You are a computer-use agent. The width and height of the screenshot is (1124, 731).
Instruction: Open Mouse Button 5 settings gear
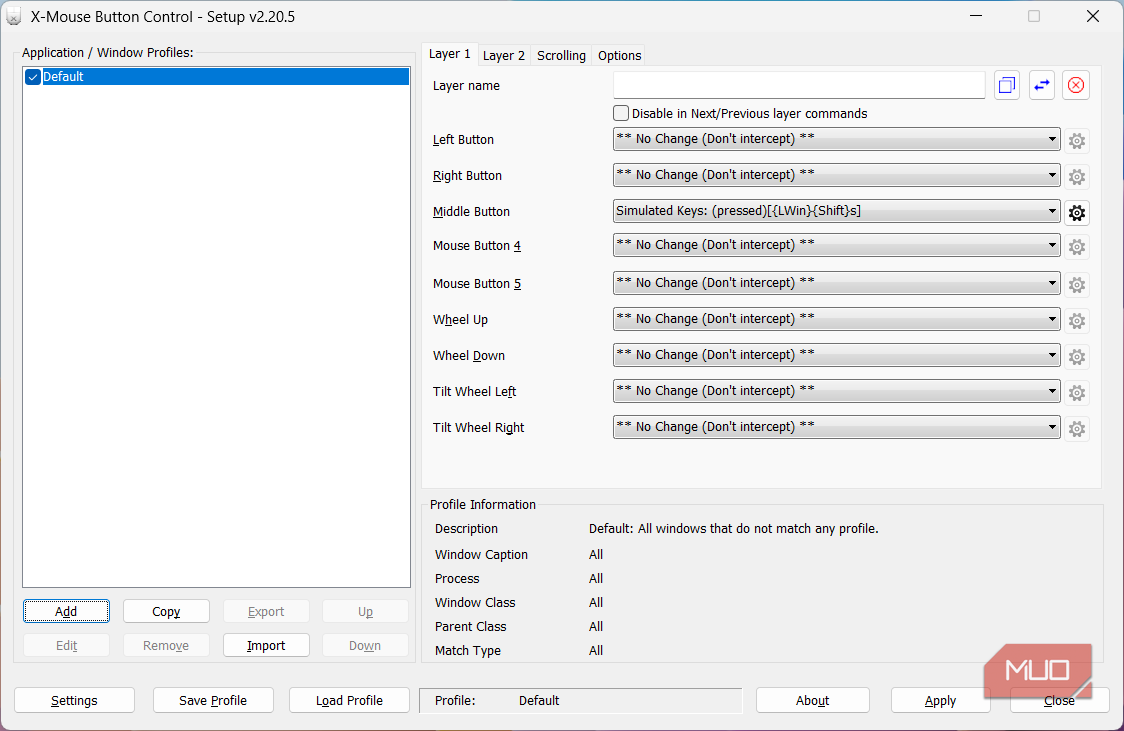coord(1077,285)
